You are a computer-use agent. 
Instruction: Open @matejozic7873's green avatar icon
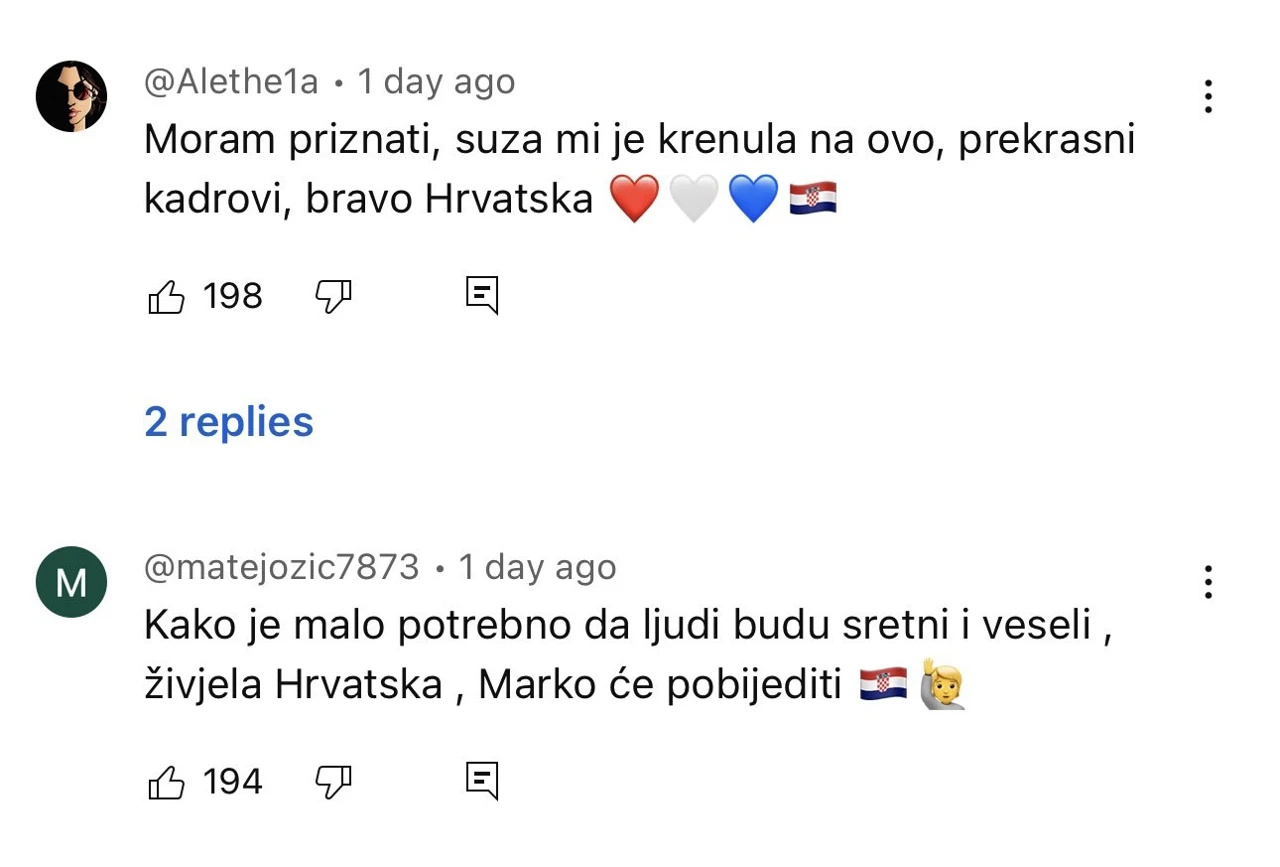pos(71,581)
